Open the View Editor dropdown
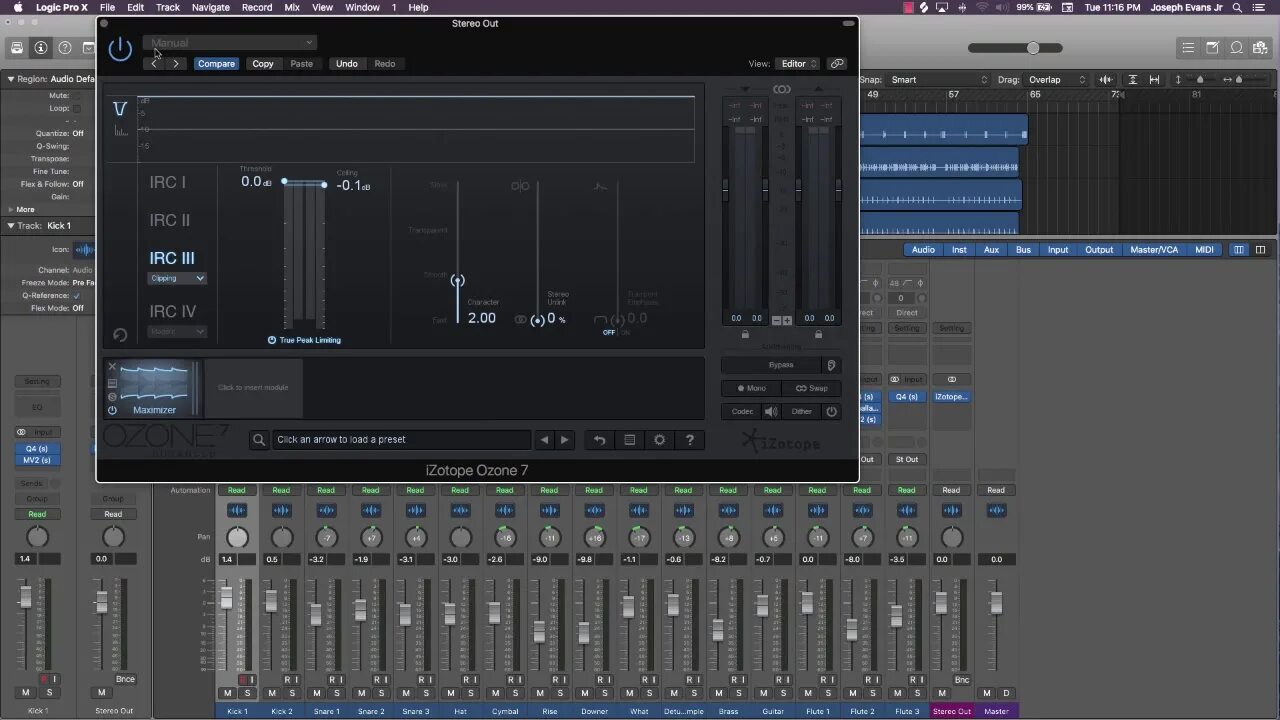Viewport: 1280px width, 720px height. pos(797,64)
